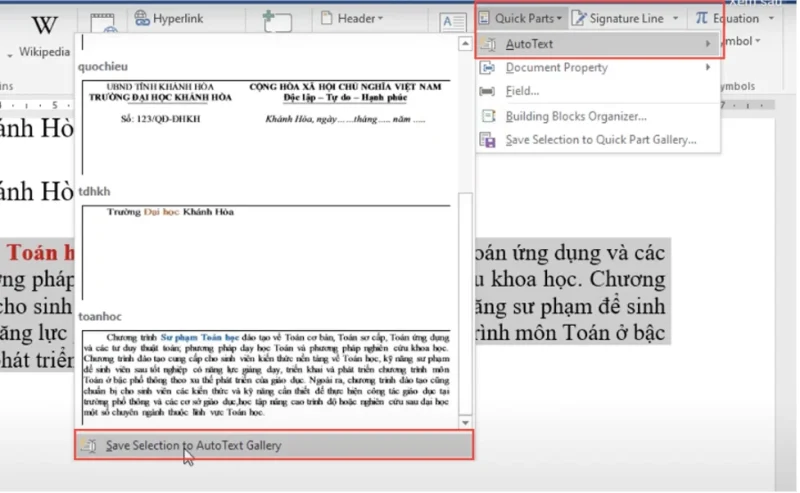This screenshot has height=493, width=800.
Task: Click the red 'Toán h' document text
Action: pyautogui.click(x=40, y=253)
